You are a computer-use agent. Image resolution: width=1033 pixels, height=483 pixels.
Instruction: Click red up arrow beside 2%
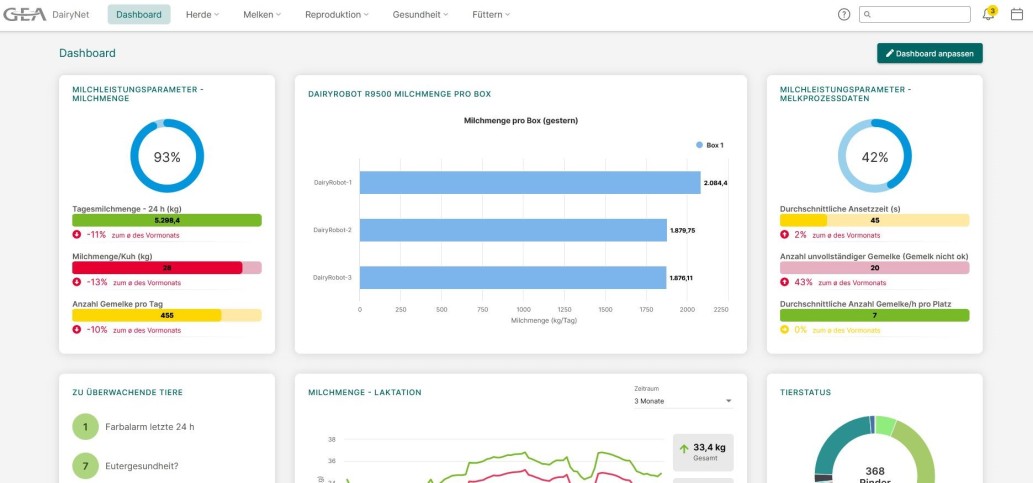(x=784, y=235)
